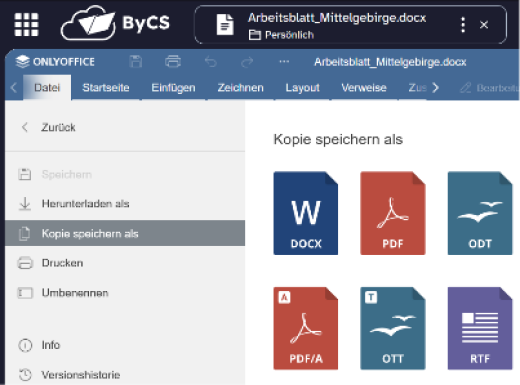Open the ByCS app launcher grid

click(x=26, y=24)
